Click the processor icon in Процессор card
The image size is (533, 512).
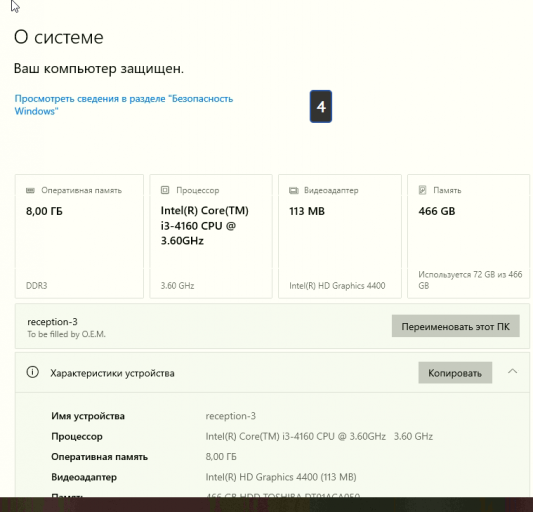pos(165,190)
